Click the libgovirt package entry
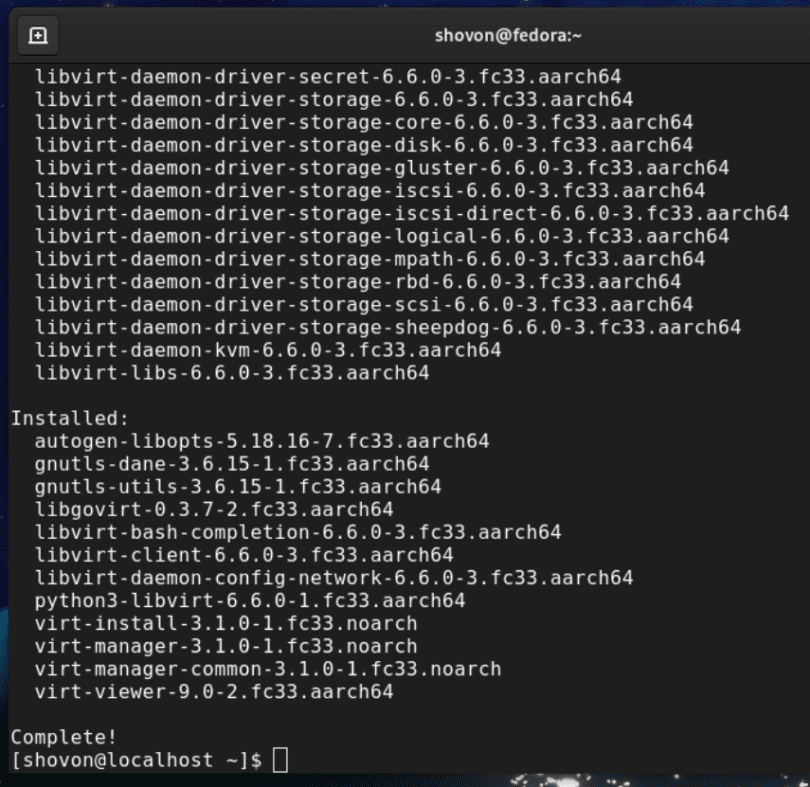Screen dimensions: 810x787 coord(190,508)
